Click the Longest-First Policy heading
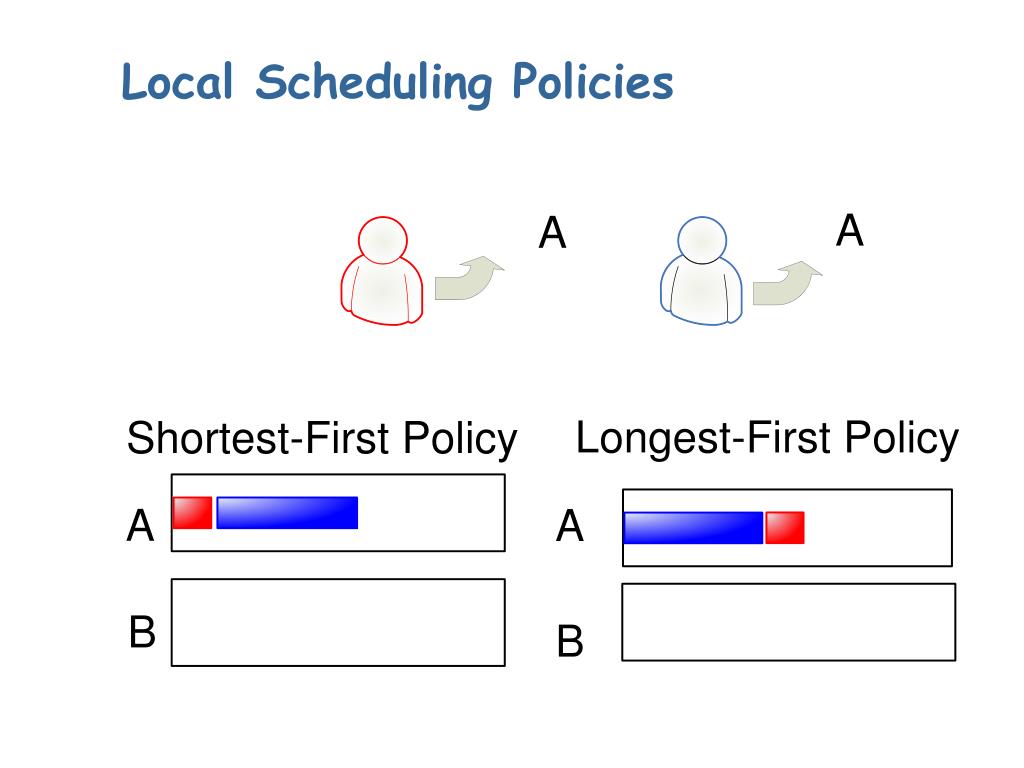The height and width of the screenshot is (768, 1024). 767,439
